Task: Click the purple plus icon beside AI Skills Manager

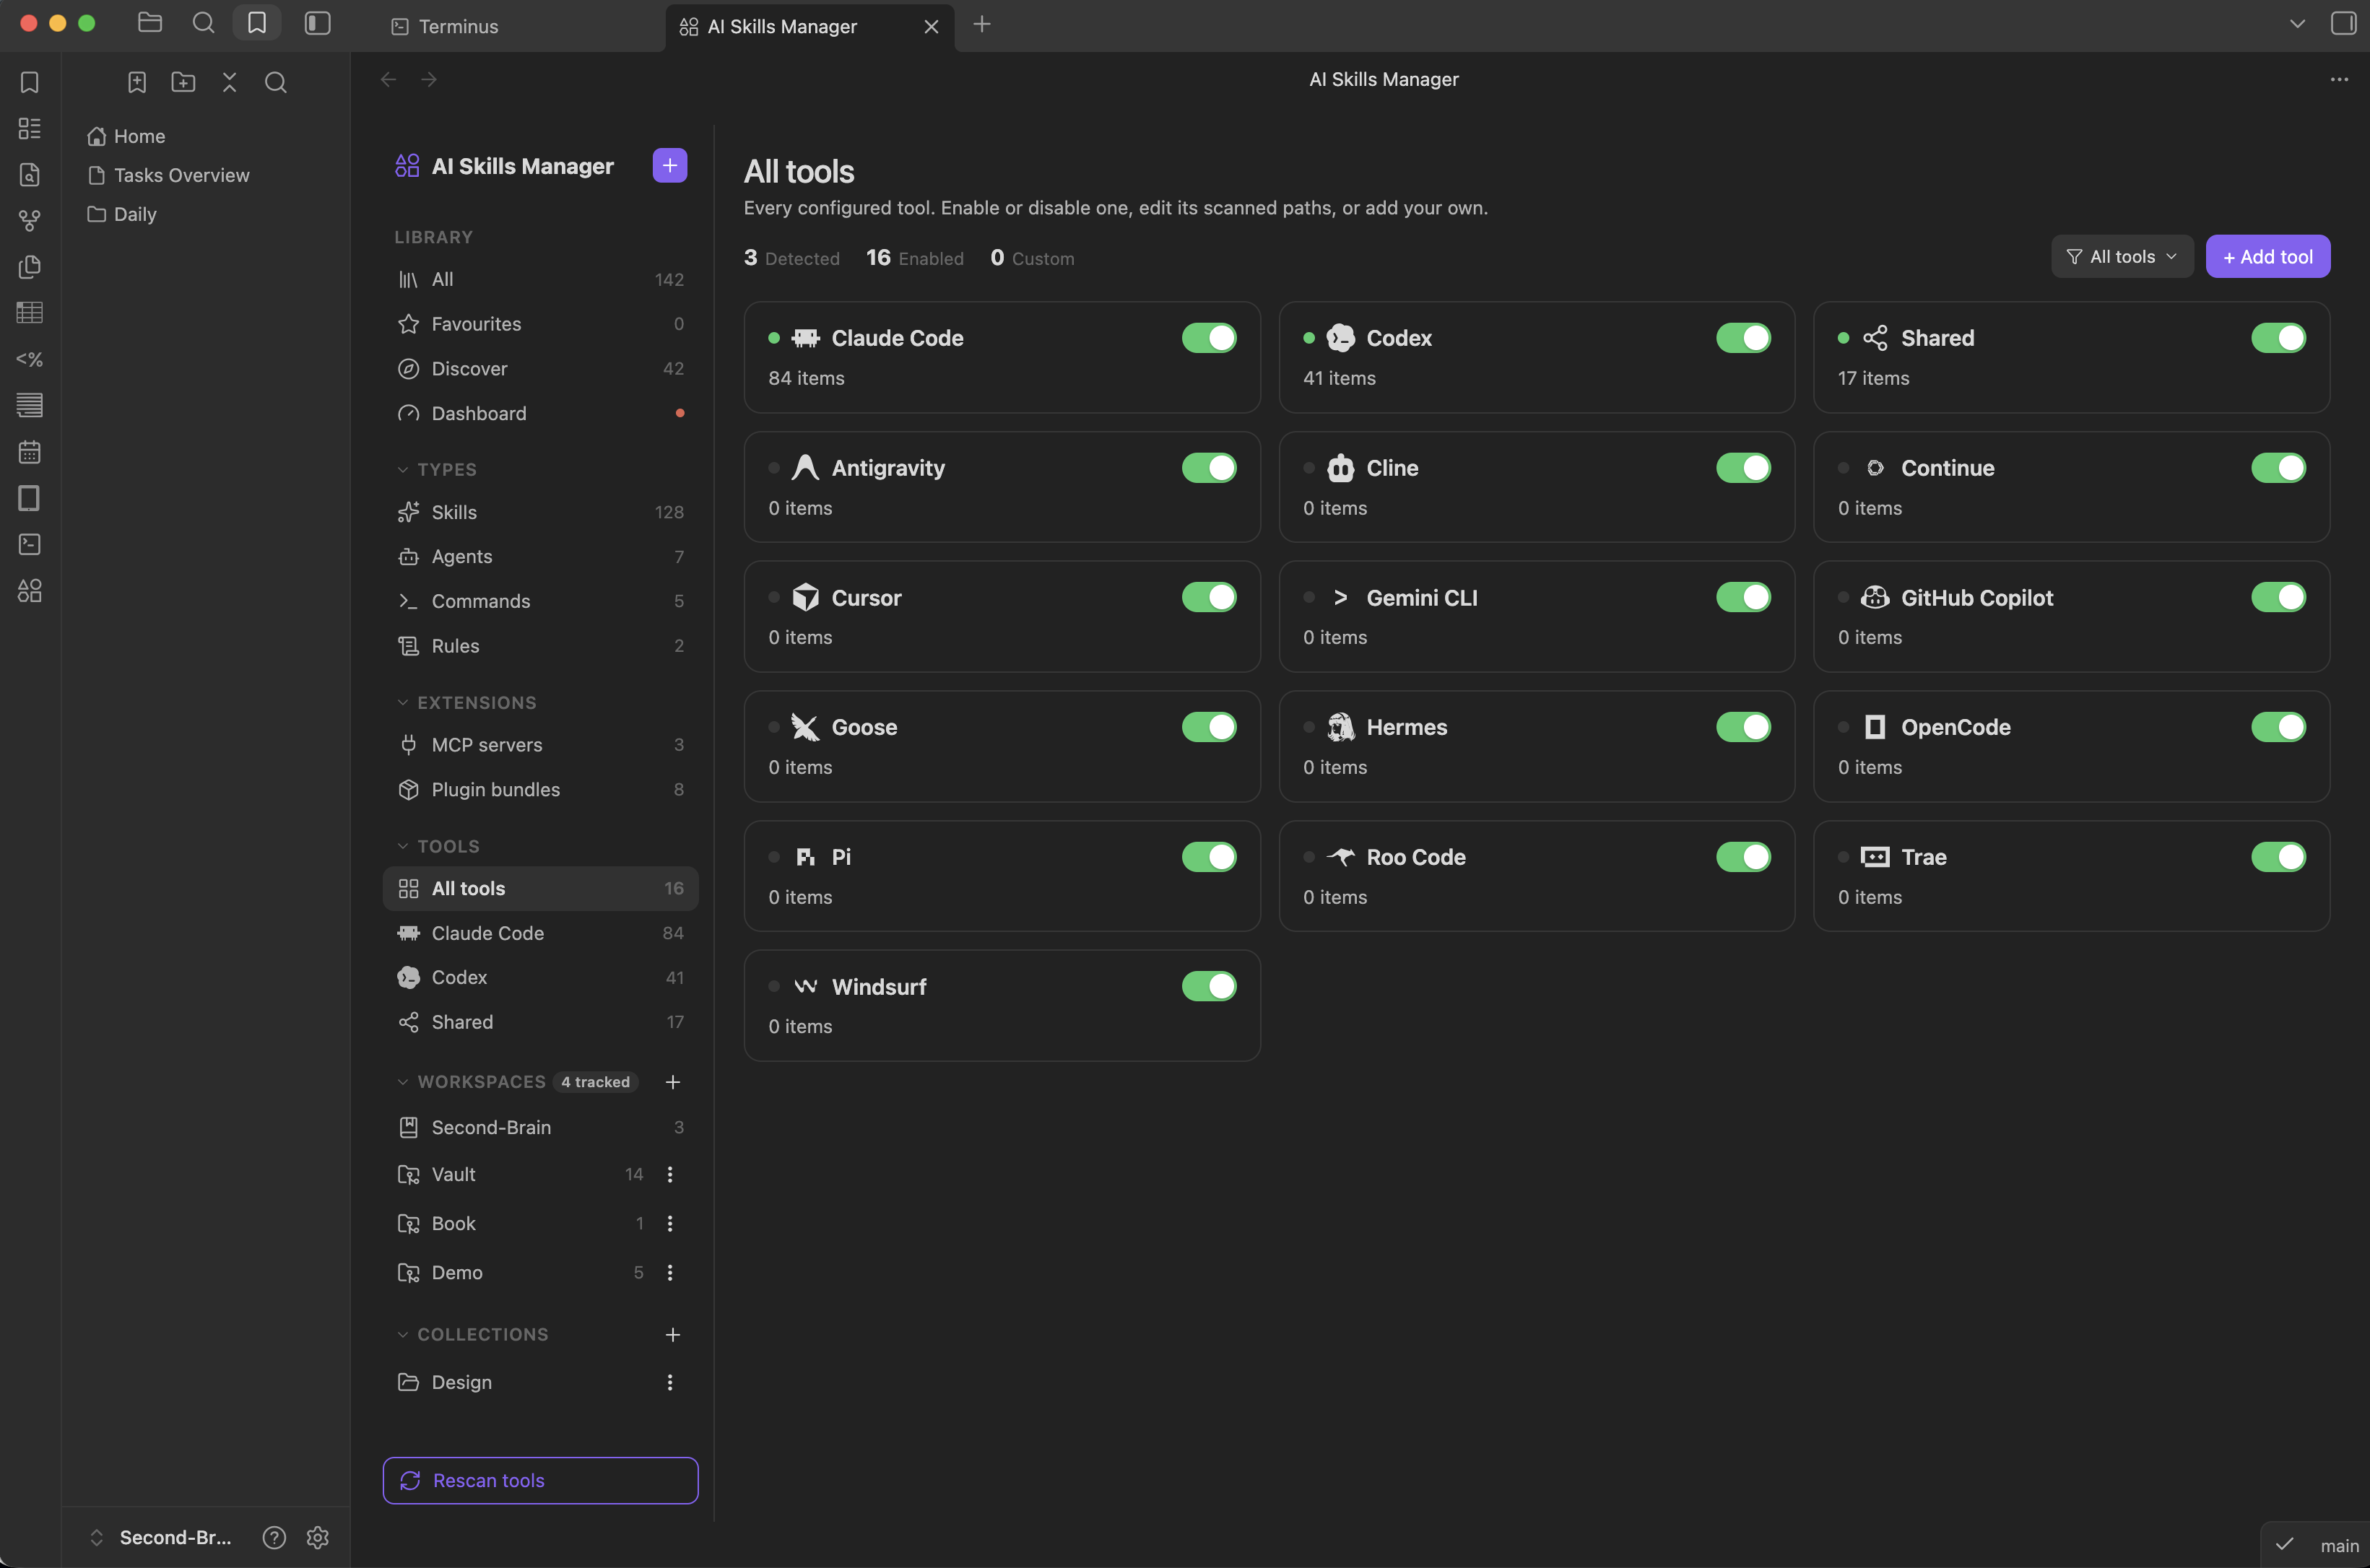Action: 669,165
